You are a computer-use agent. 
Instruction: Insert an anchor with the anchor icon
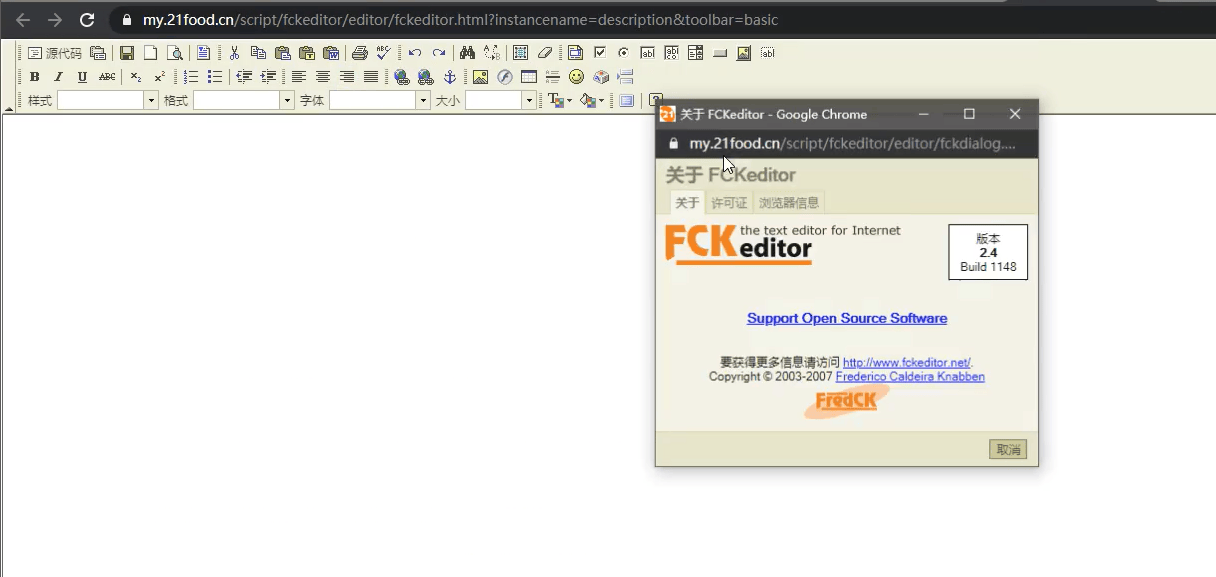pos(450,77)
